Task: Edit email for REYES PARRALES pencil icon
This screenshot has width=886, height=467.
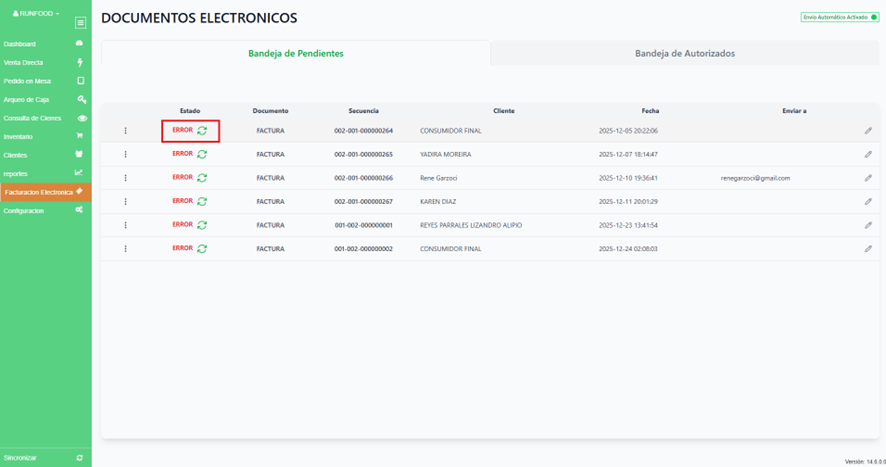Action: 868,225
